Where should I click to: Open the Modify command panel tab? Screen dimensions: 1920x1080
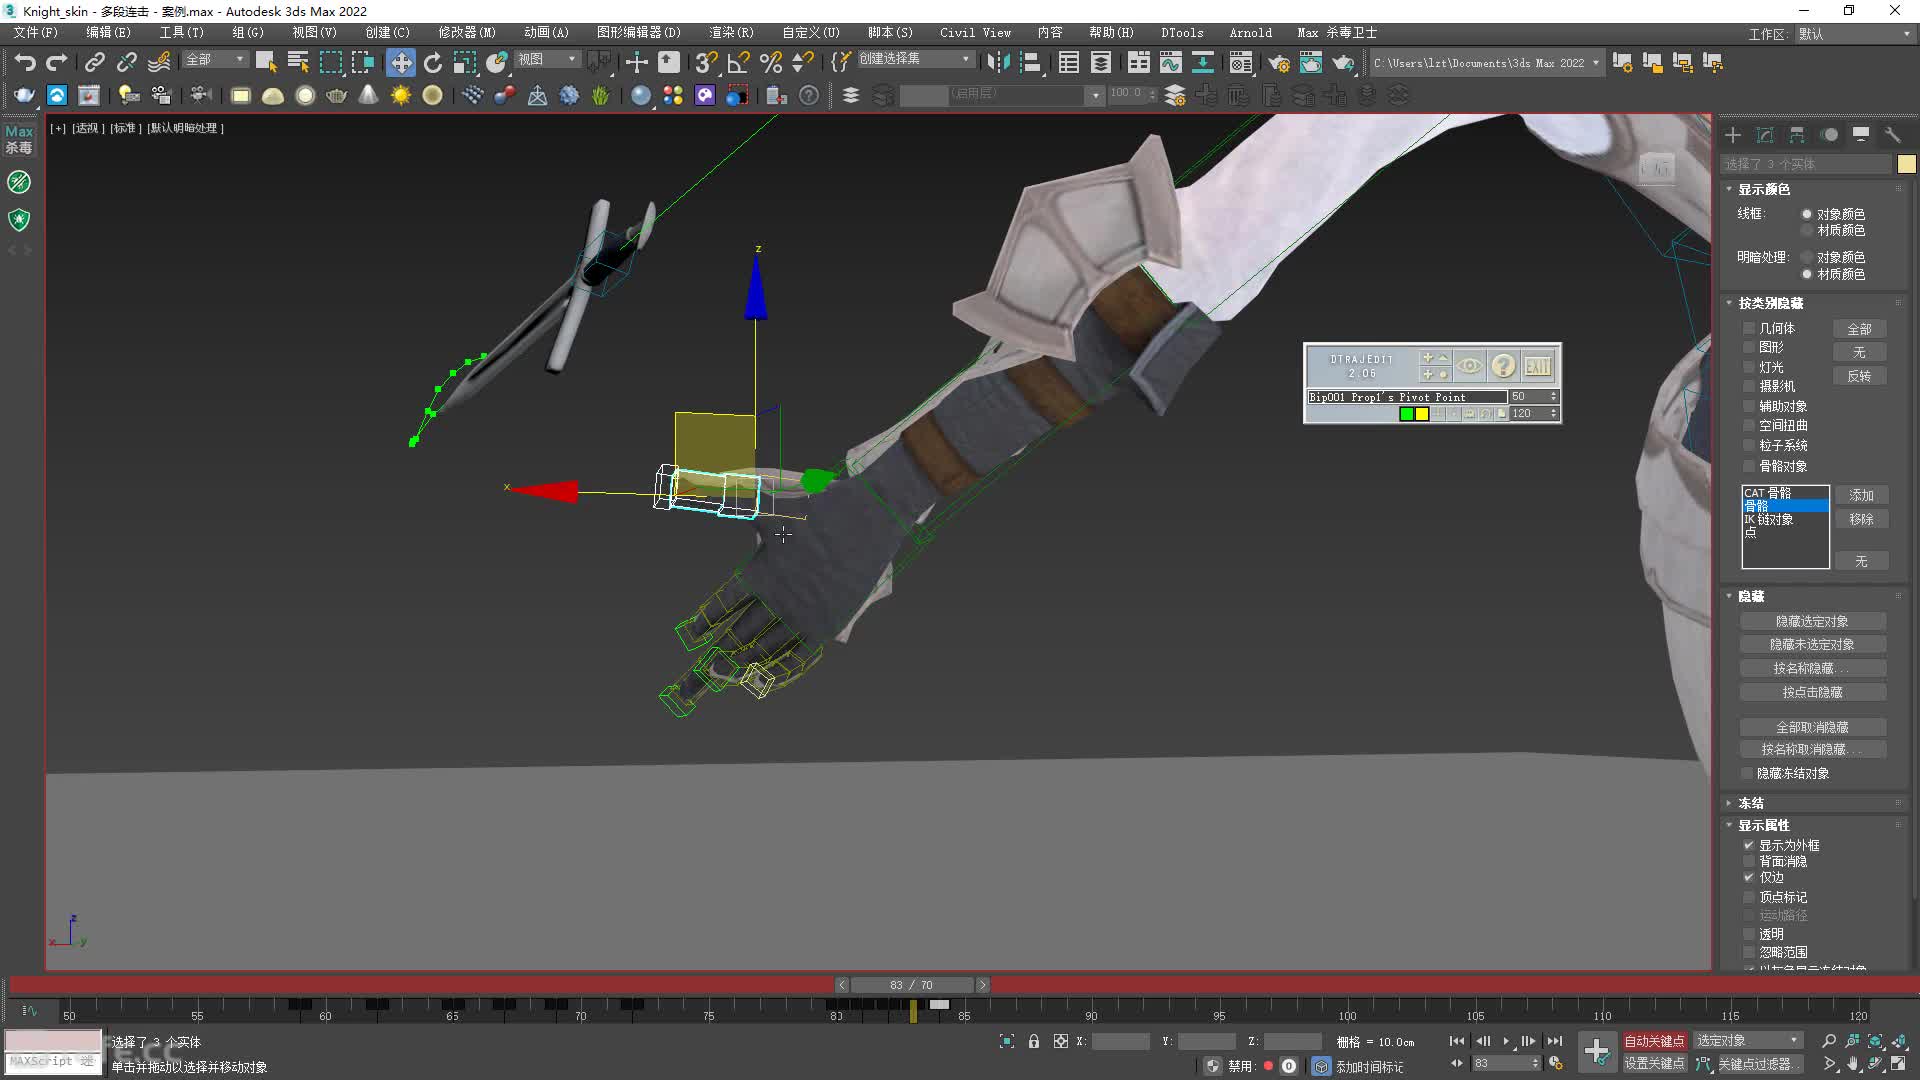pos(1765,135)
